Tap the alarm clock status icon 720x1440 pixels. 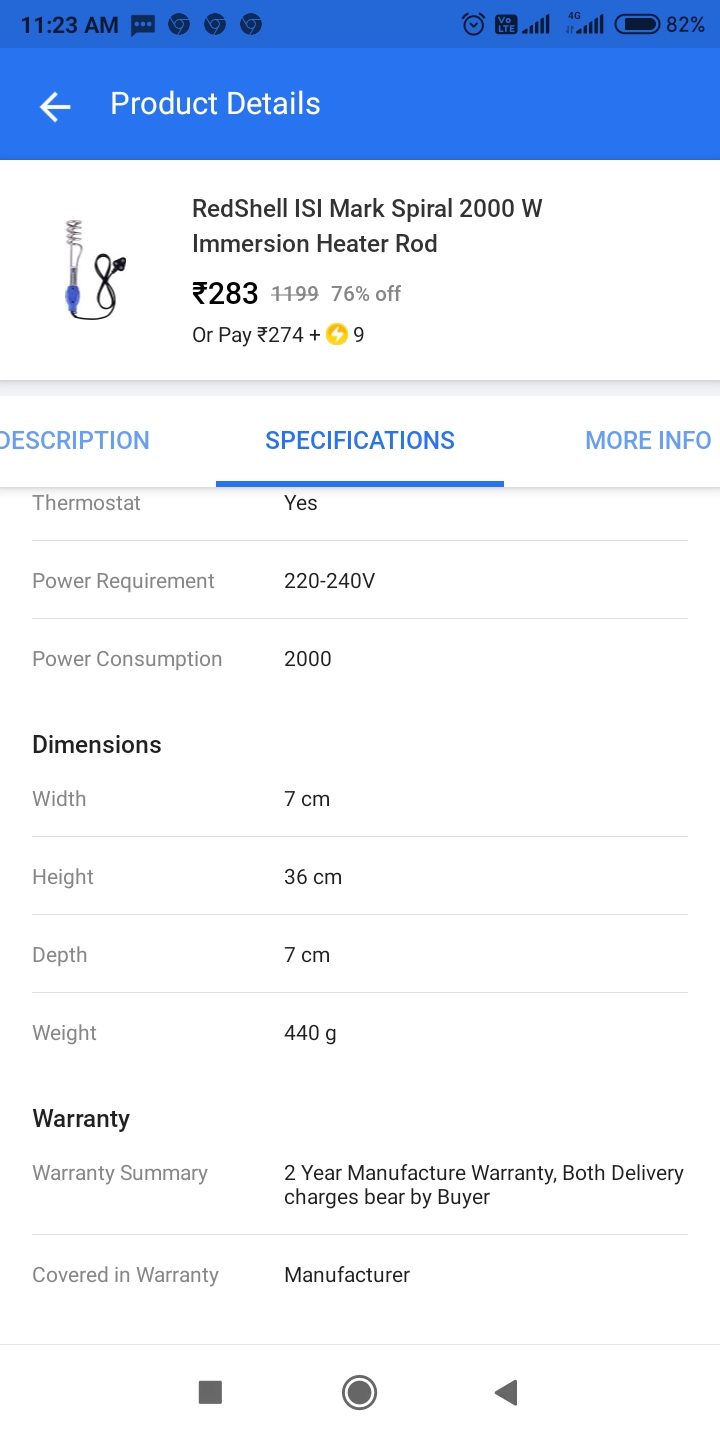click(473, 24)
